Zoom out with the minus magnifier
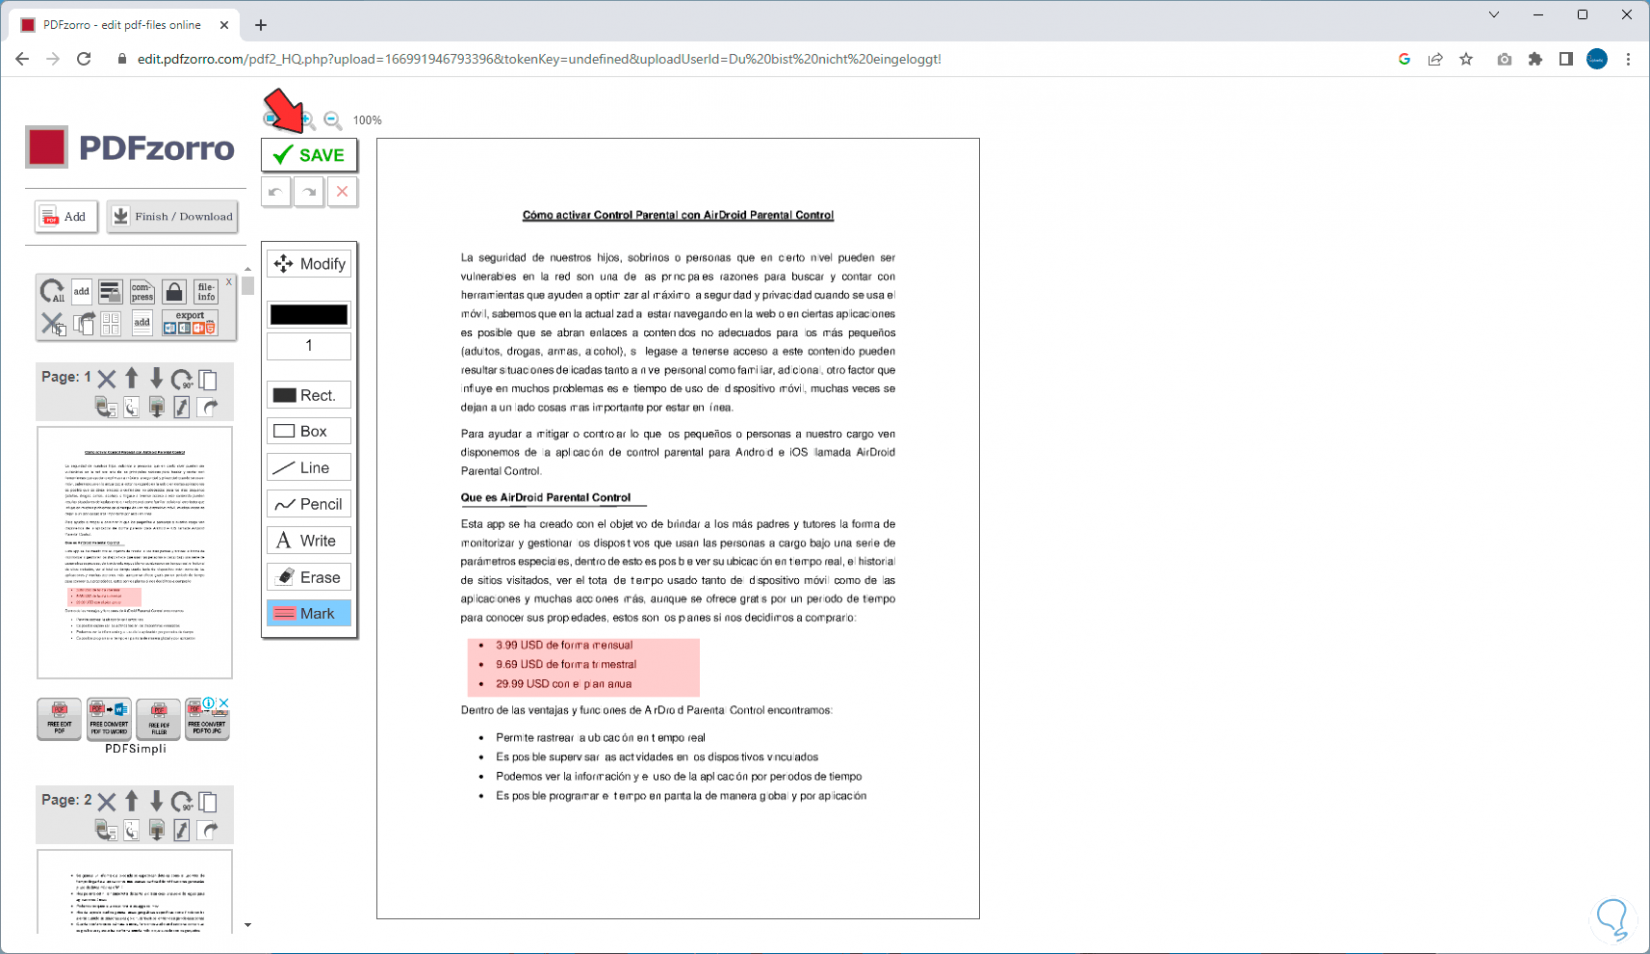The width and height of the screenshot is (1650, 954). 332,120
